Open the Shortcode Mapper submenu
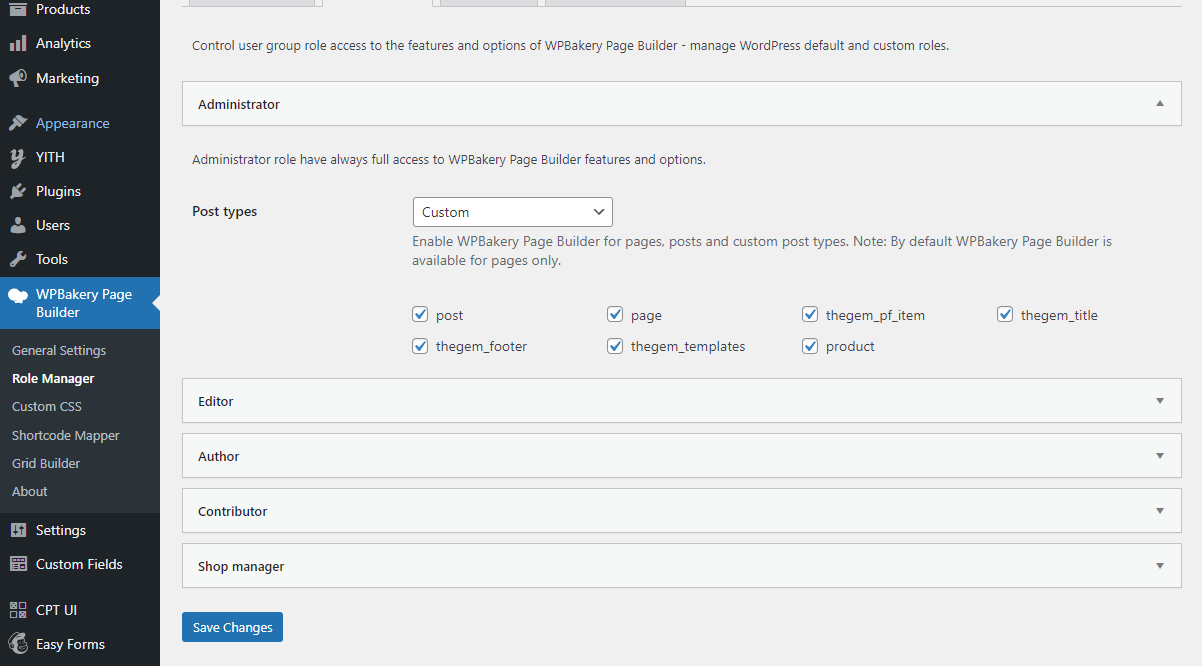 (x=66, y=436)
